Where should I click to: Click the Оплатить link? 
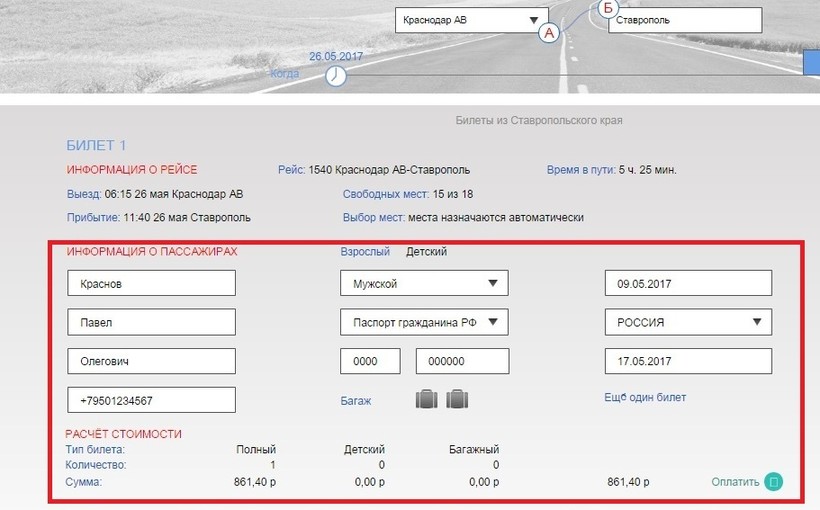coord(735,482)
